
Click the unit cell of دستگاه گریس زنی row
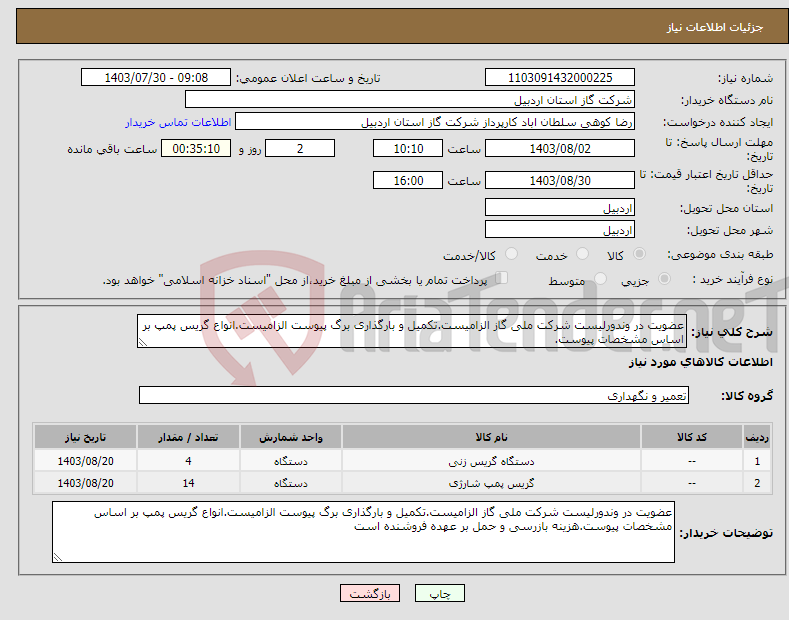[x=291, y=461]
